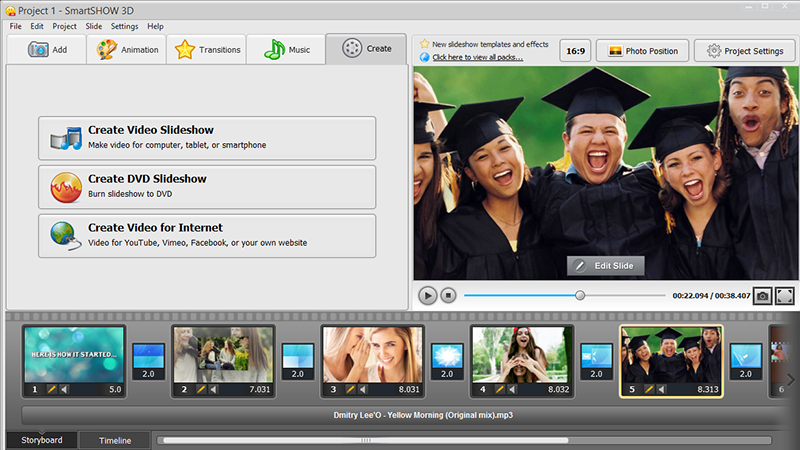Click the pencil edit icon on slide 2
The width and height of the screenshot is (800, 450).
click(201, 389)
